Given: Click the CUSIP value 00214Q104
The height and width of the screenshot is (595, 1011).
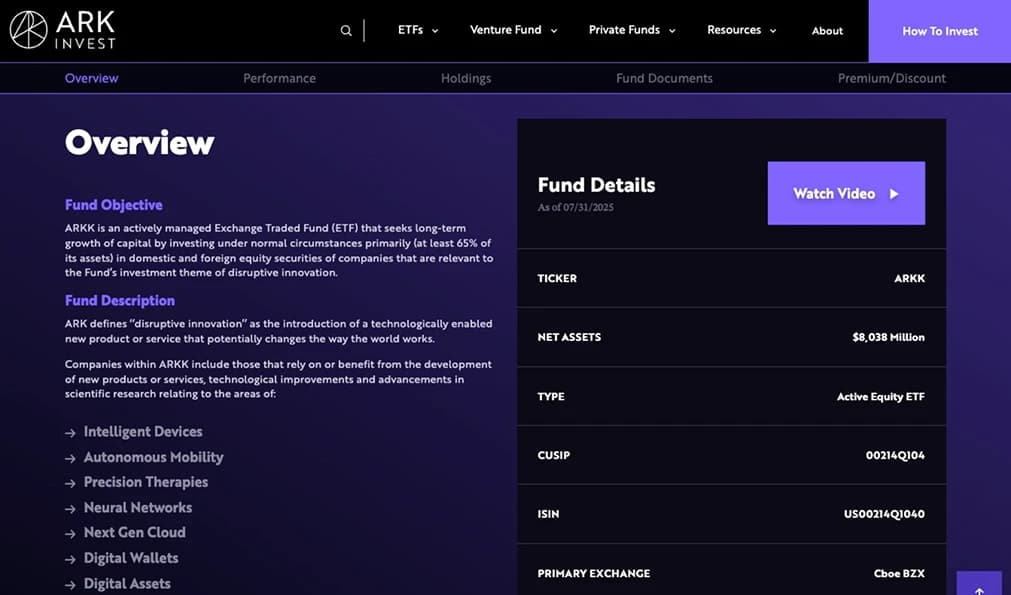Looking at the screenshot, I should pyautogui.click(x=895, y=455).
